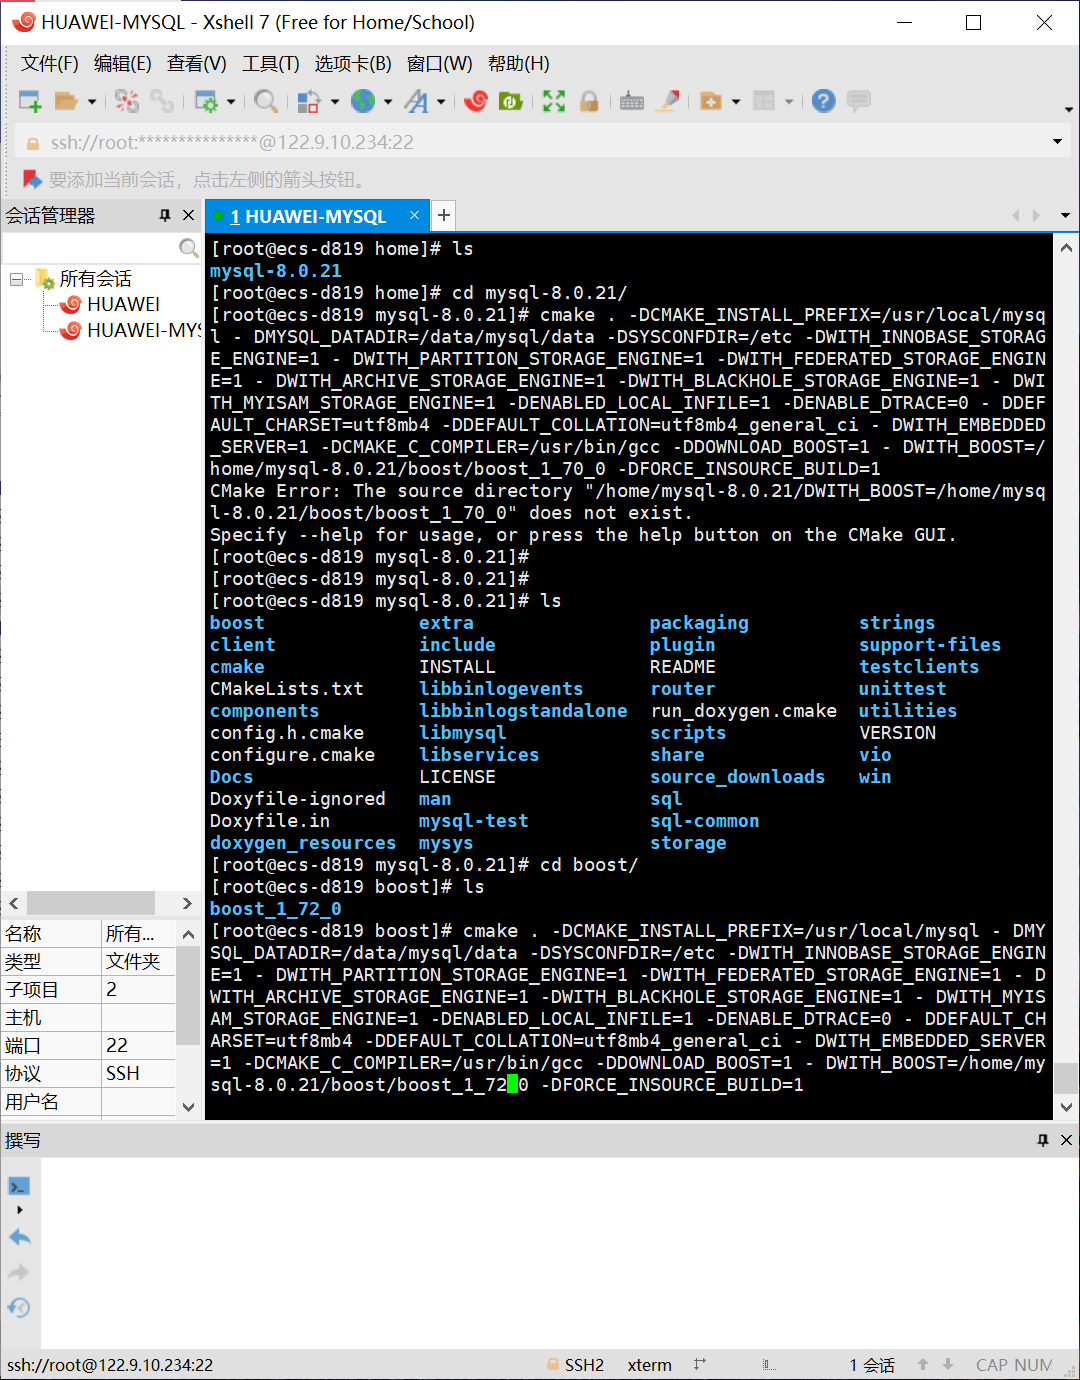Switch to the 1 HUAWEI-MYSQL tab
This screenshot has width=1080, height=1380.
[x=308, y=216]
